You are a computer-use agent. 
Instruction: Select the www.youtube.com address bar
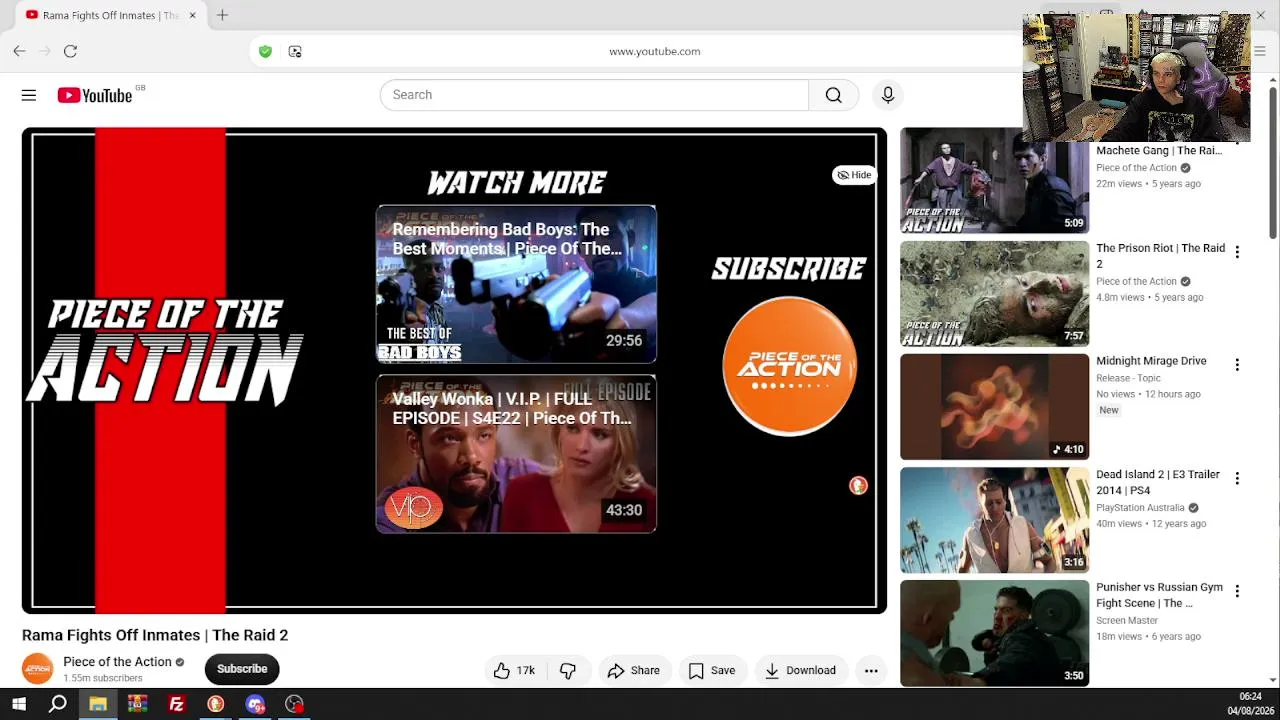(x=655, y=51)
